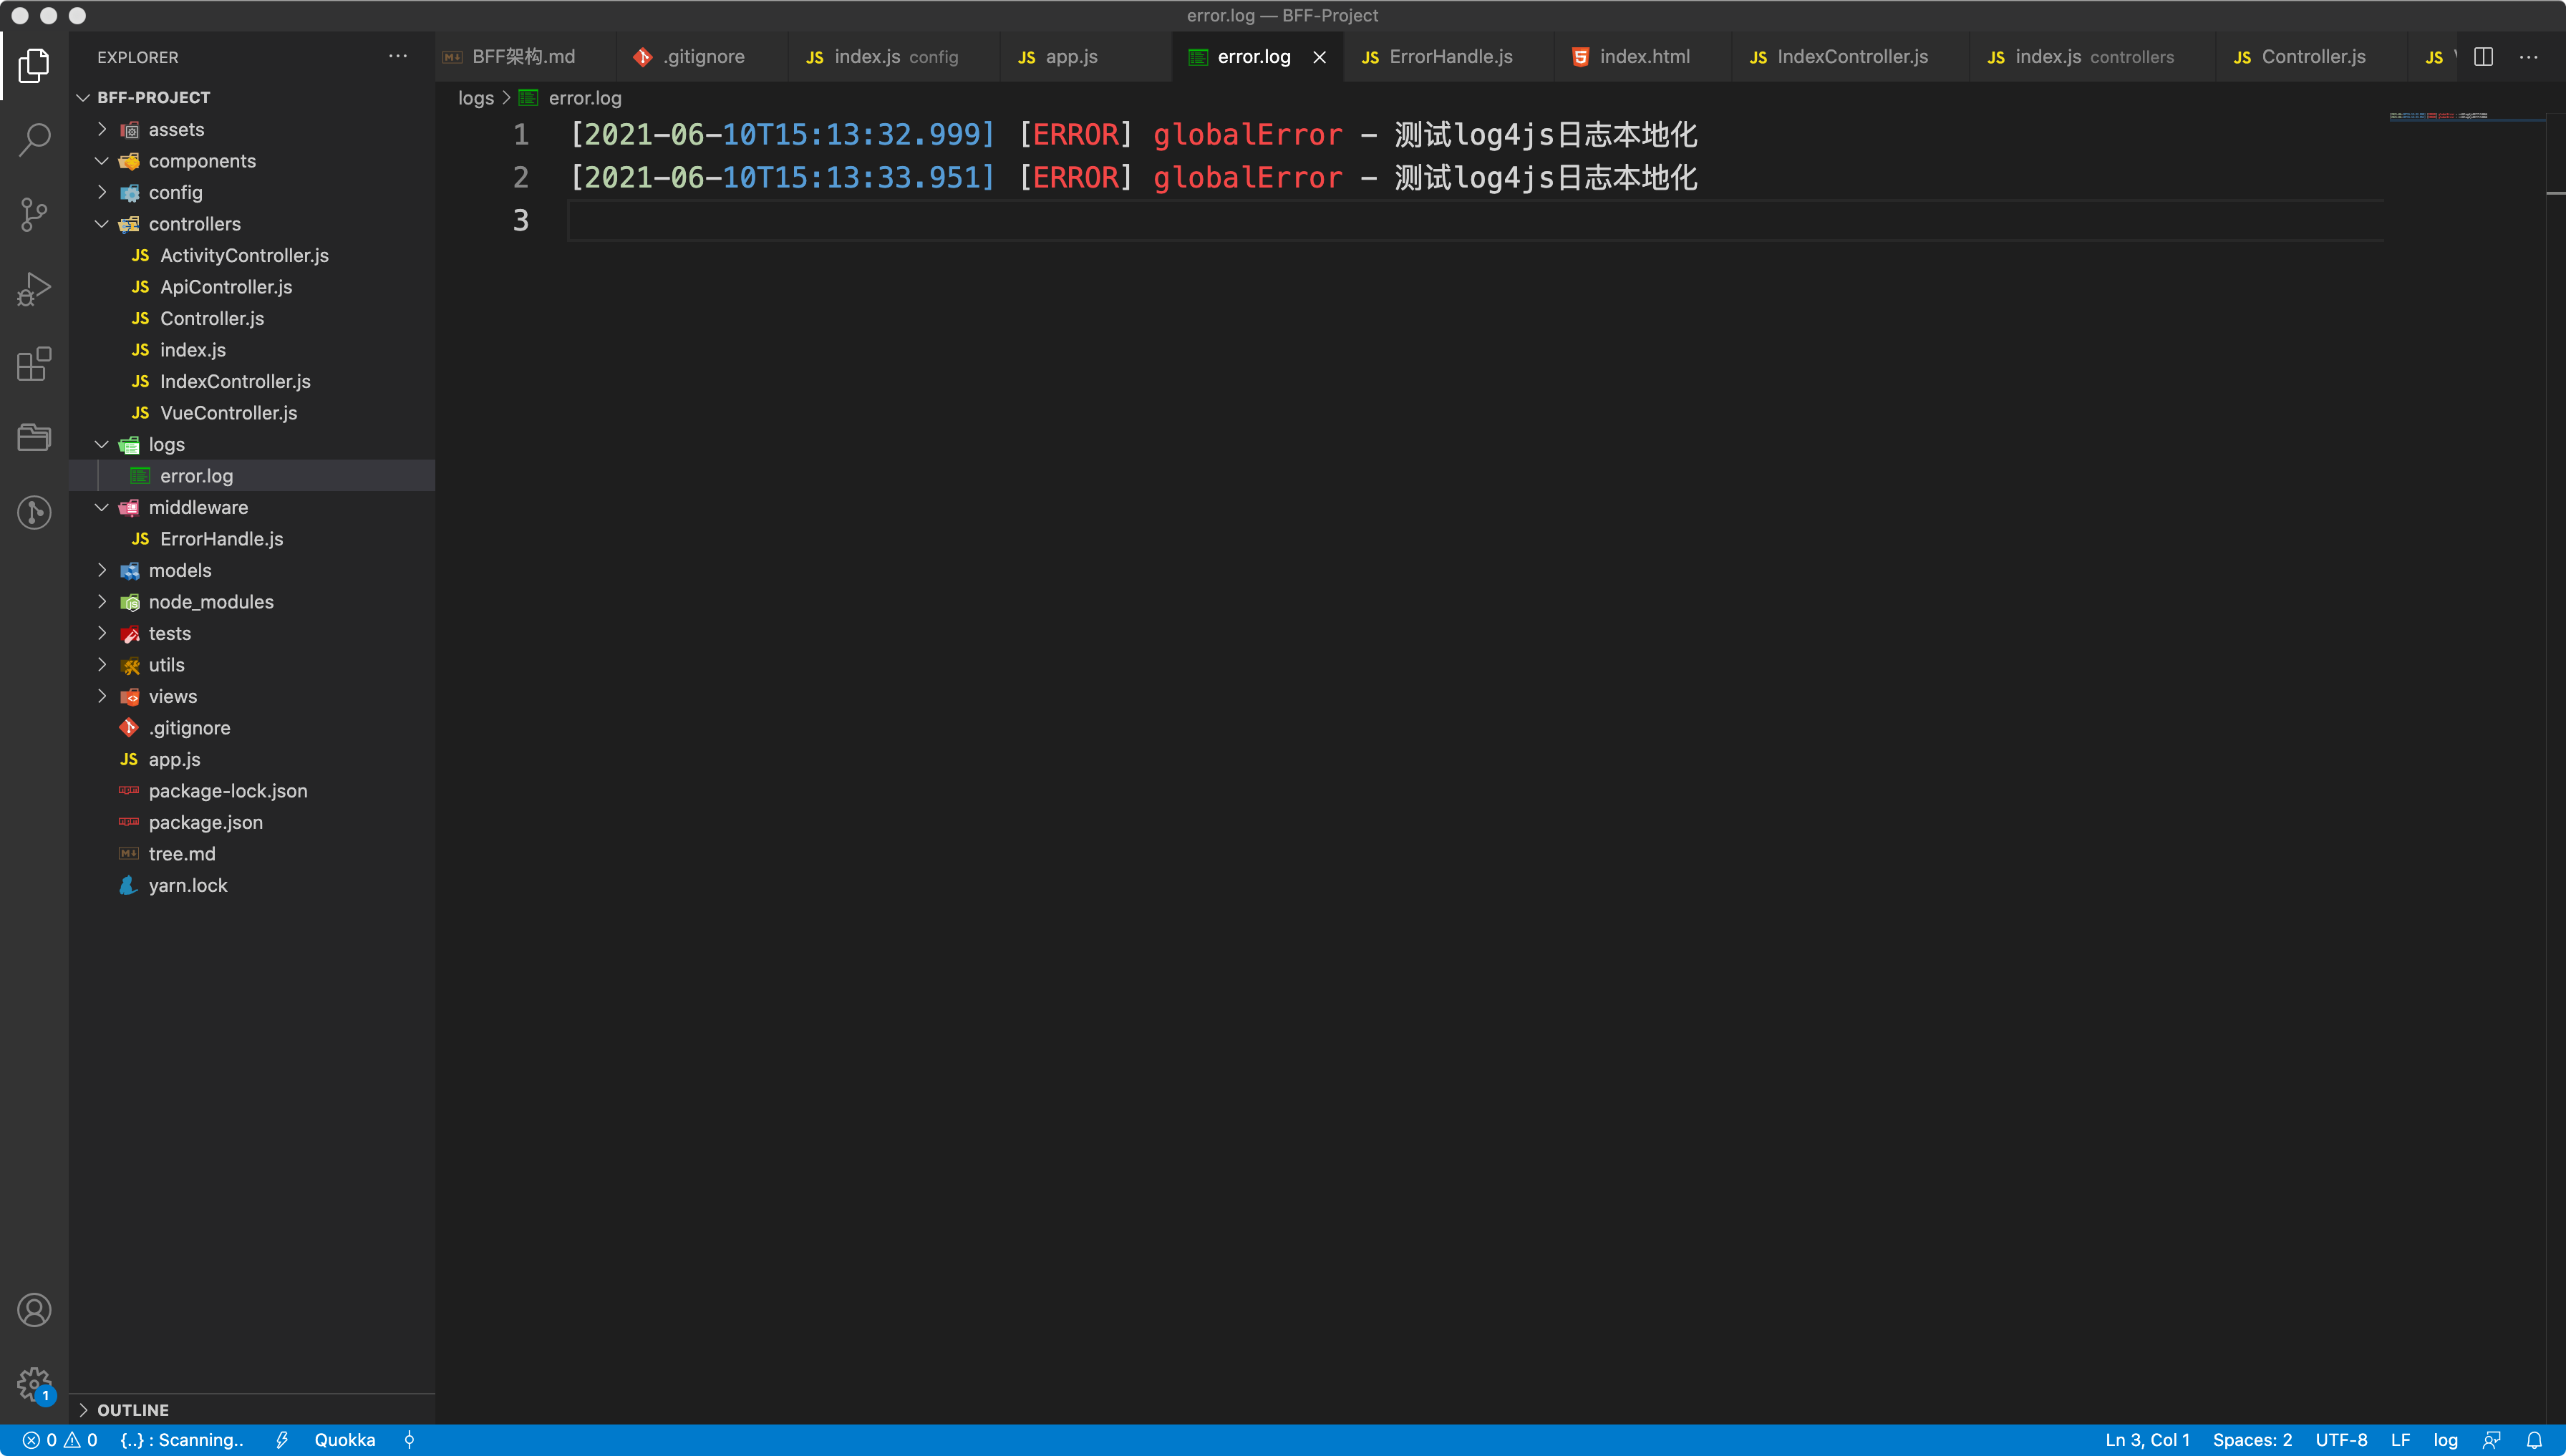Switch to the index.js controllers tab
The width and height of the screenshot is (2566, 1456).
click(x=2093, y=57)
